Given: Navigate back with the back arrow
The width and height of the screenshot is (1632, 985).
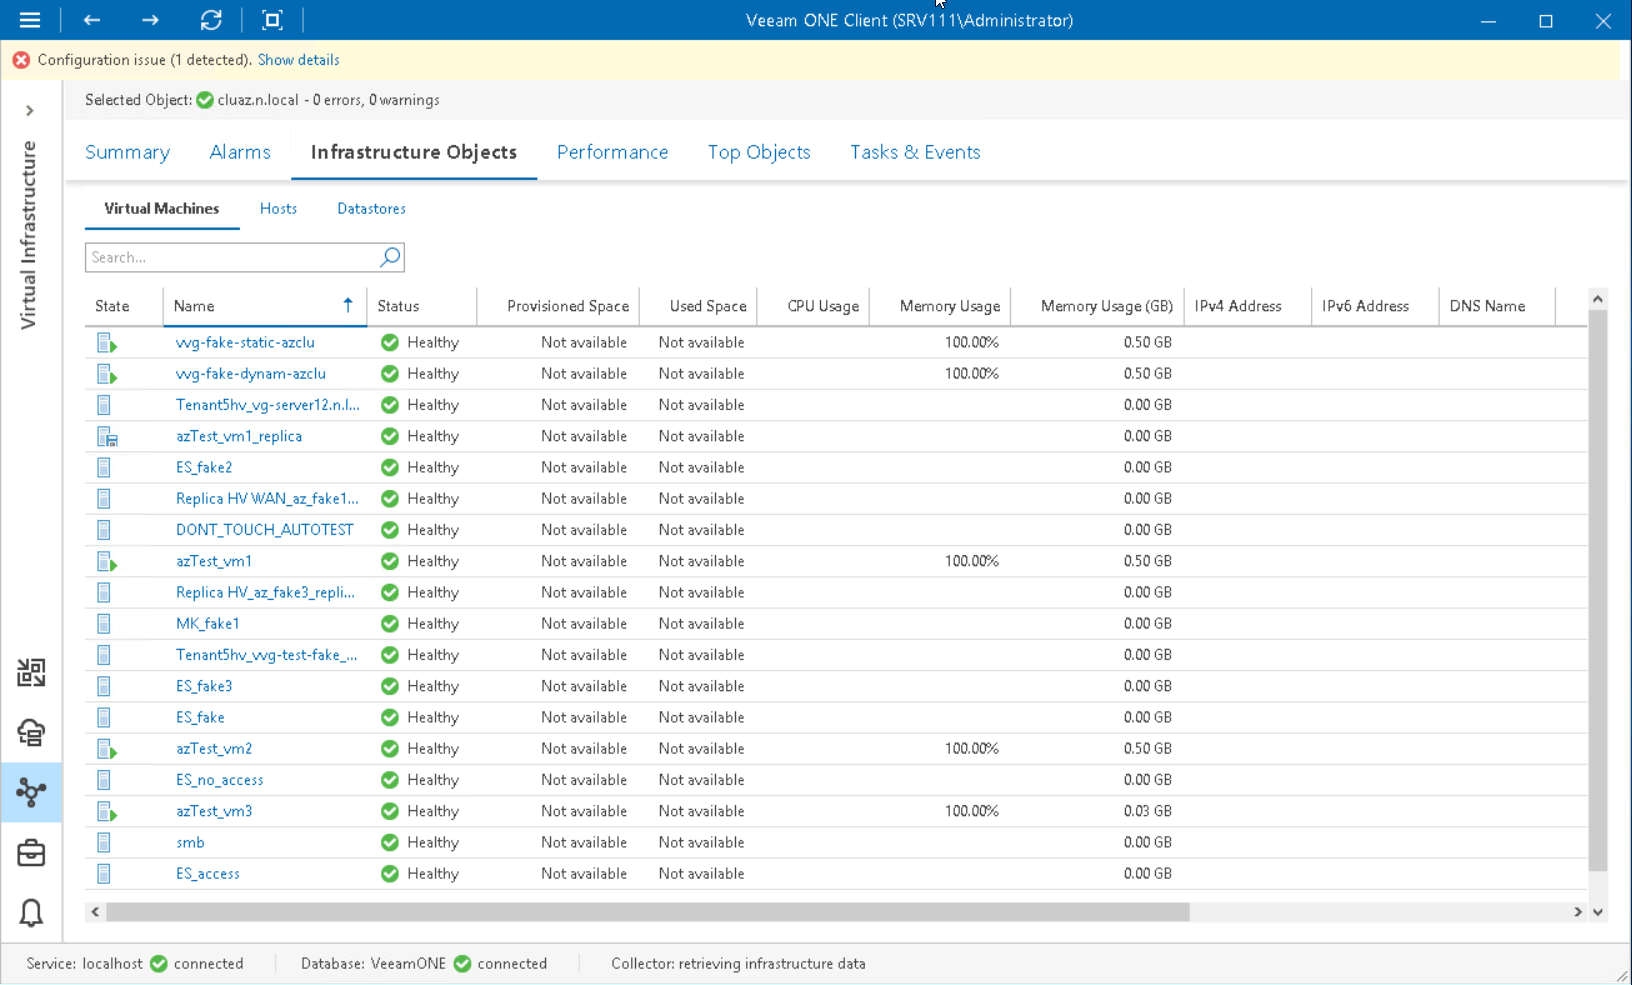Looking at the screenshot, I should pos(91,20).
